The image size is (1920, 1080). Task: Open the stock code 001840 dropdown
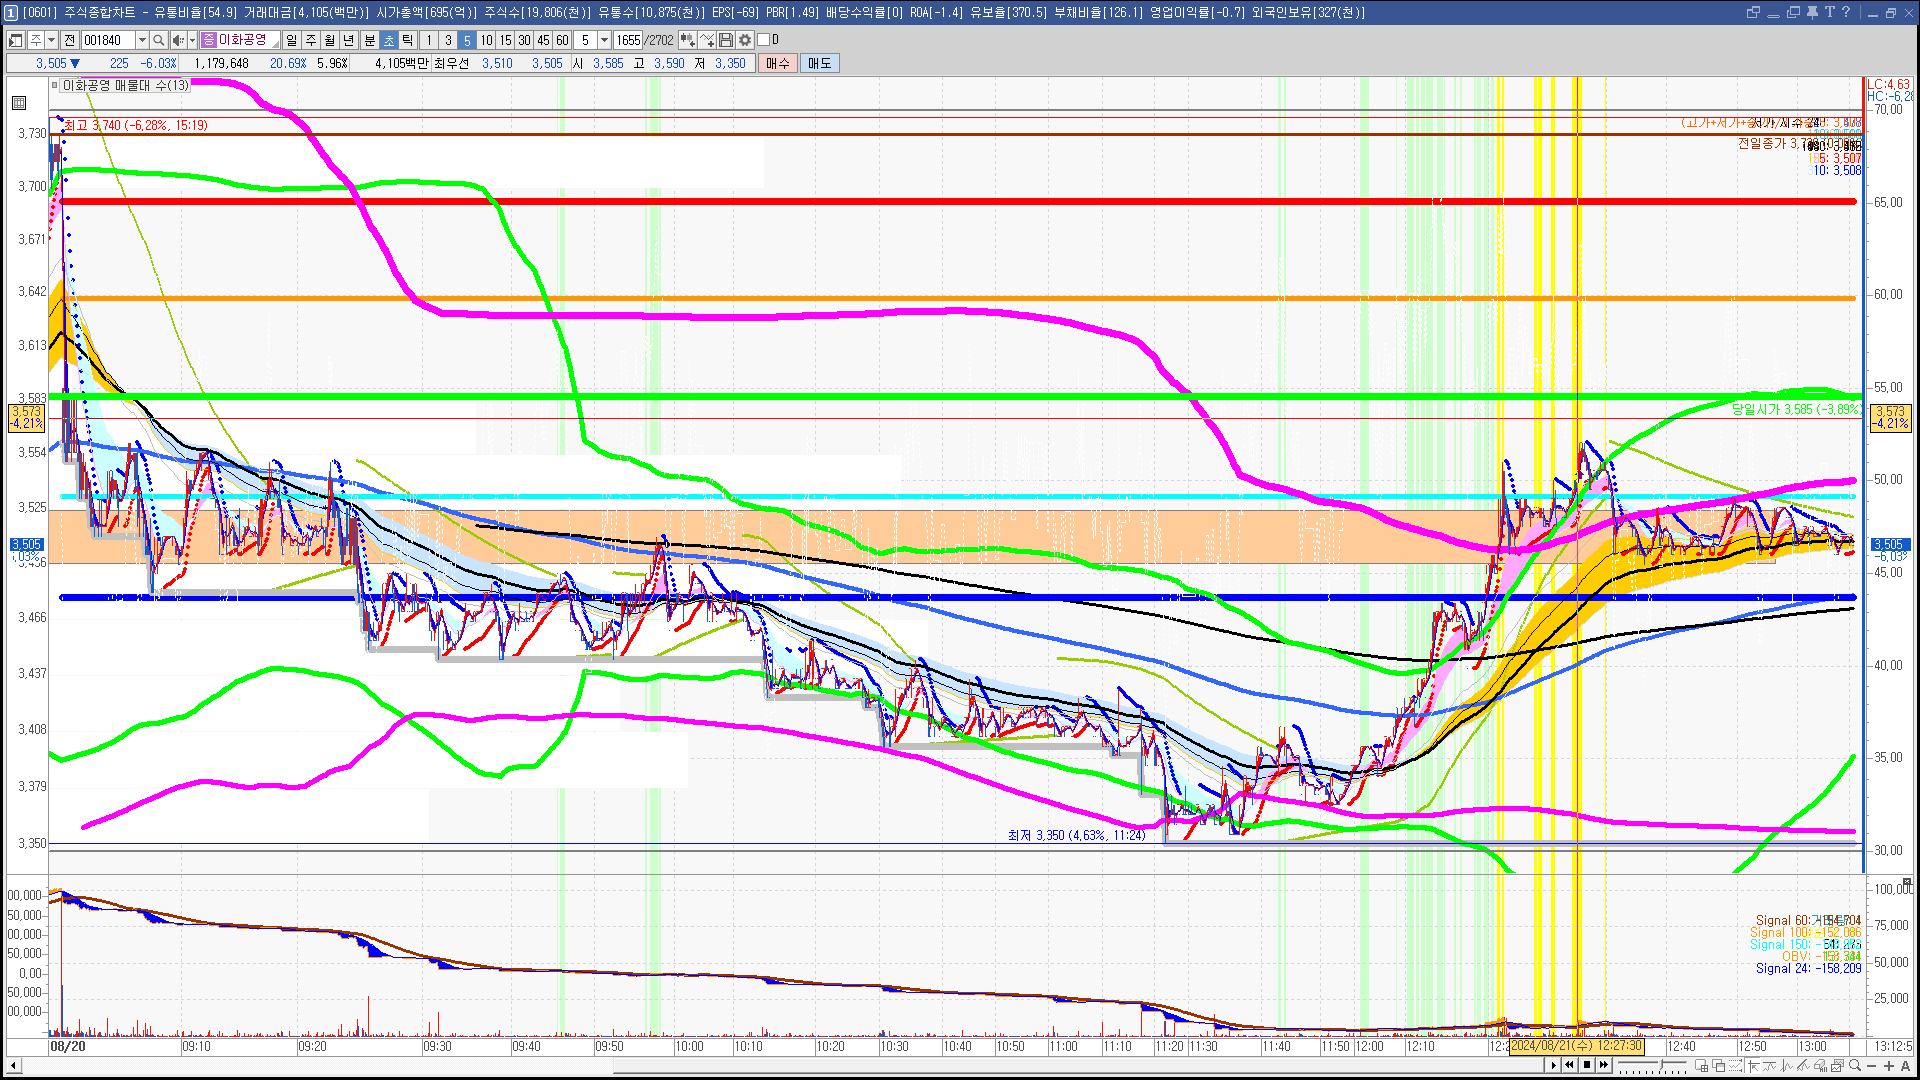pos(142,40)
